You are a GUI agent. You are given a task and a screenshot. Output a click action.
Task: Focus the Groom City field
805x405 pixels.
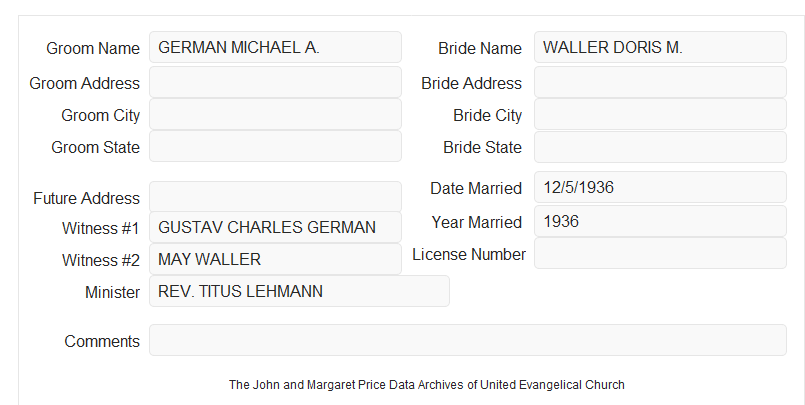pyautogui.click(x=275, y=114)
